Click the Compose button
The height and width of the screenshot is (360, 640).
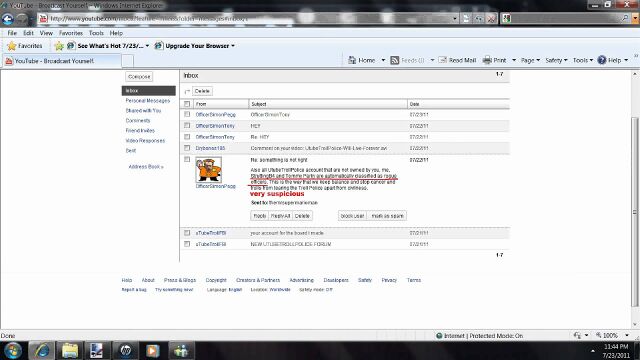point(139,77)
